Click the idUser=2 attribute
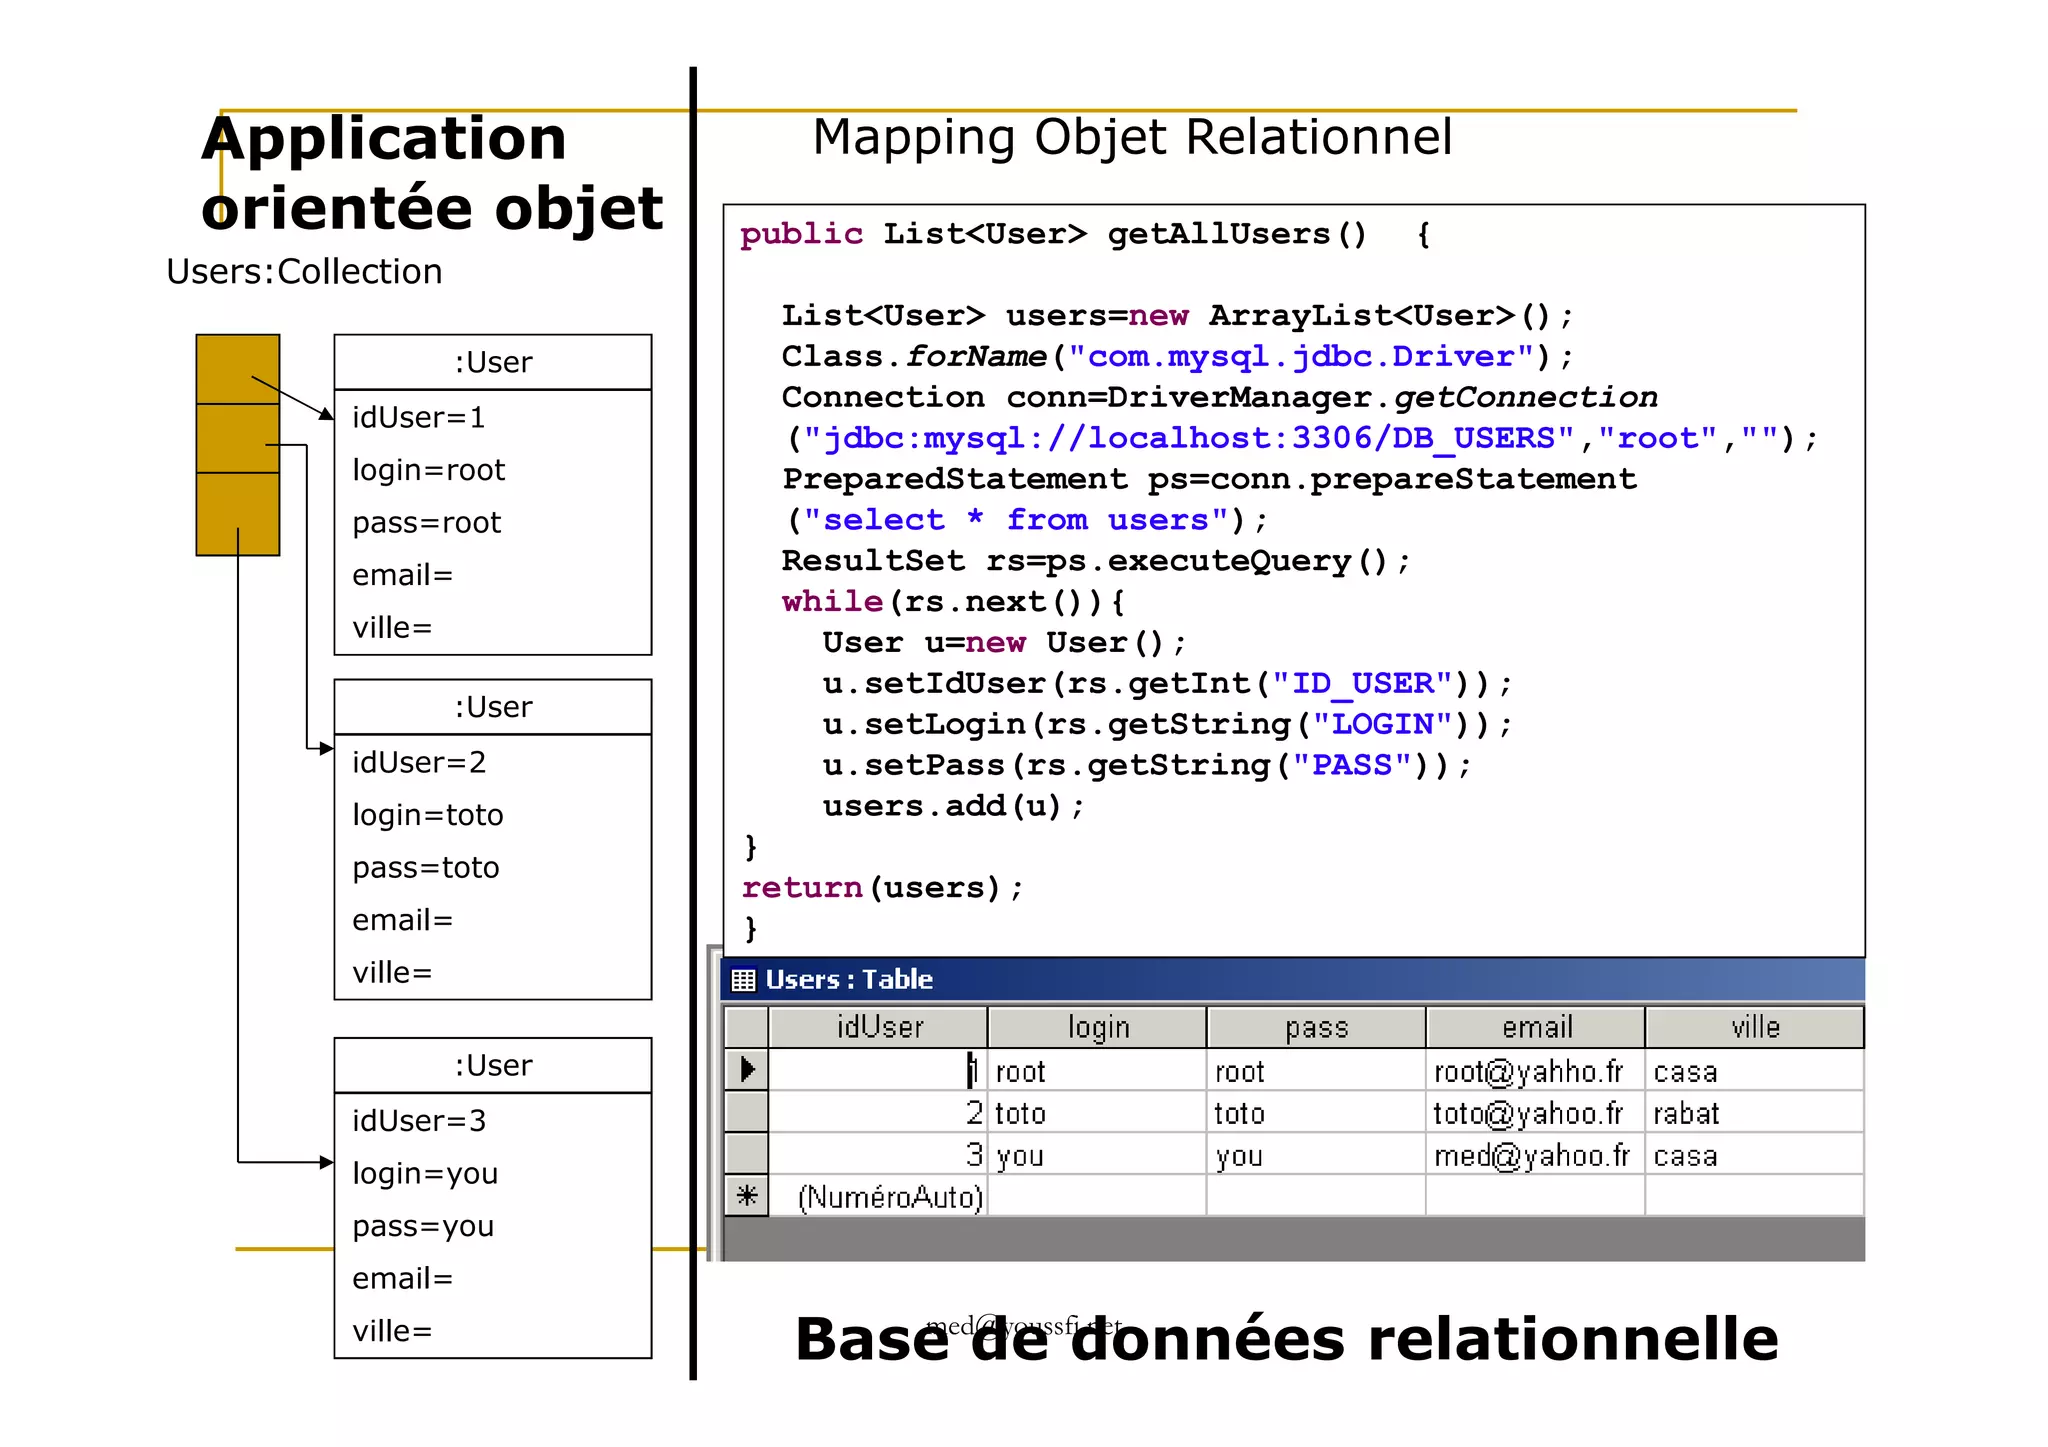Screen dimensions: 2048x1447 419,762
